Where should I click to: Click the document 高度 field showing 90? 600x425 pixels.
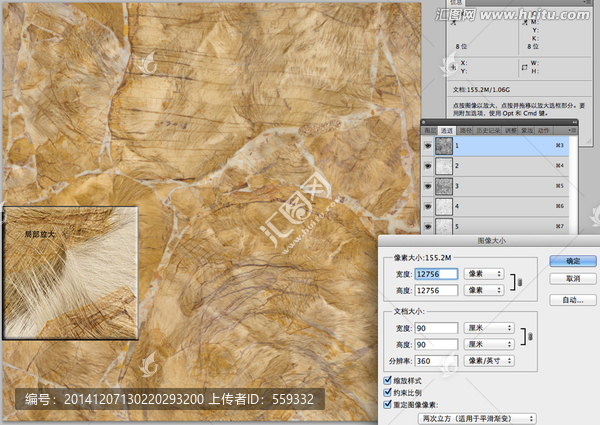[436, 345]
